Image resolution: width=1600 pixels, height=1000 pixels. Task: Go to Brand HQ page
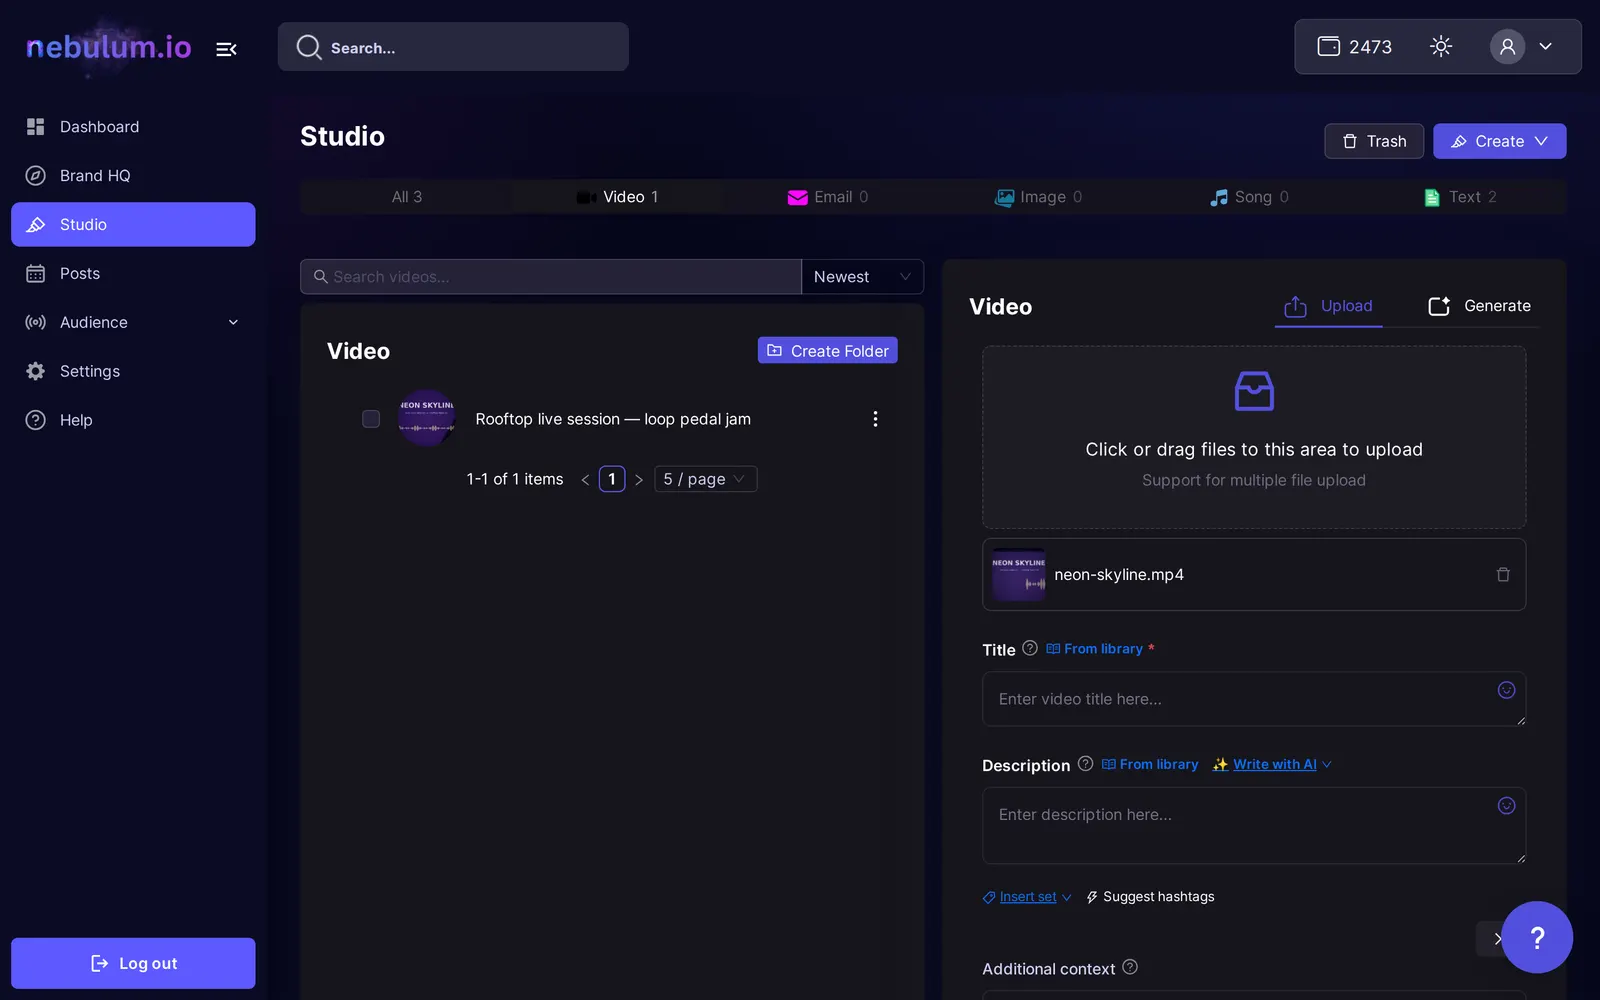pyautogui.click(x=133, y=176)
